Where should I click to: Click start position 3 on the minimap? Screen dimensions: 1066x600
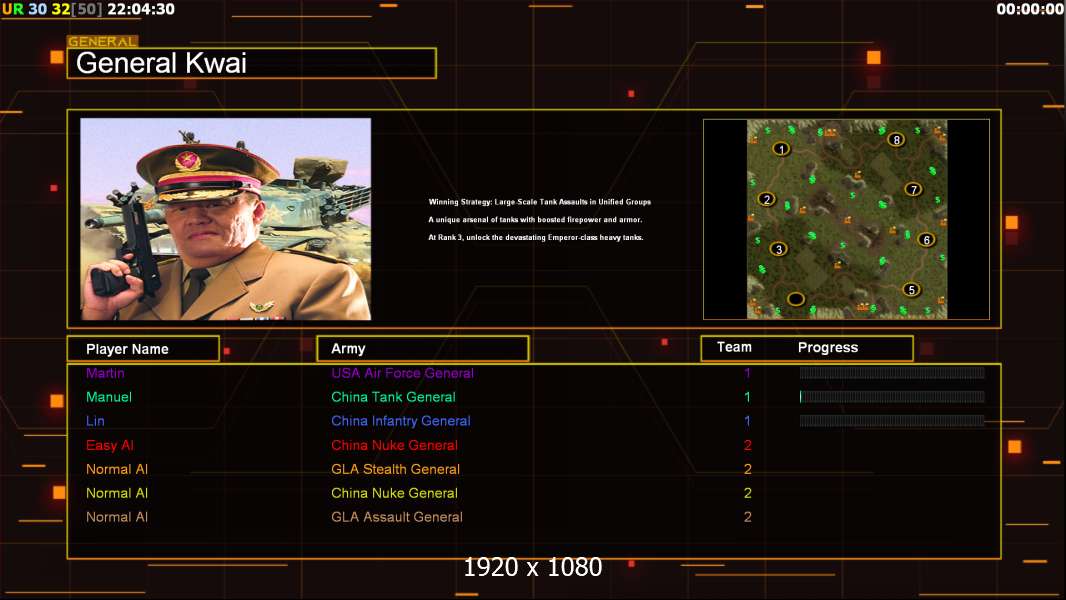(778, 249)
